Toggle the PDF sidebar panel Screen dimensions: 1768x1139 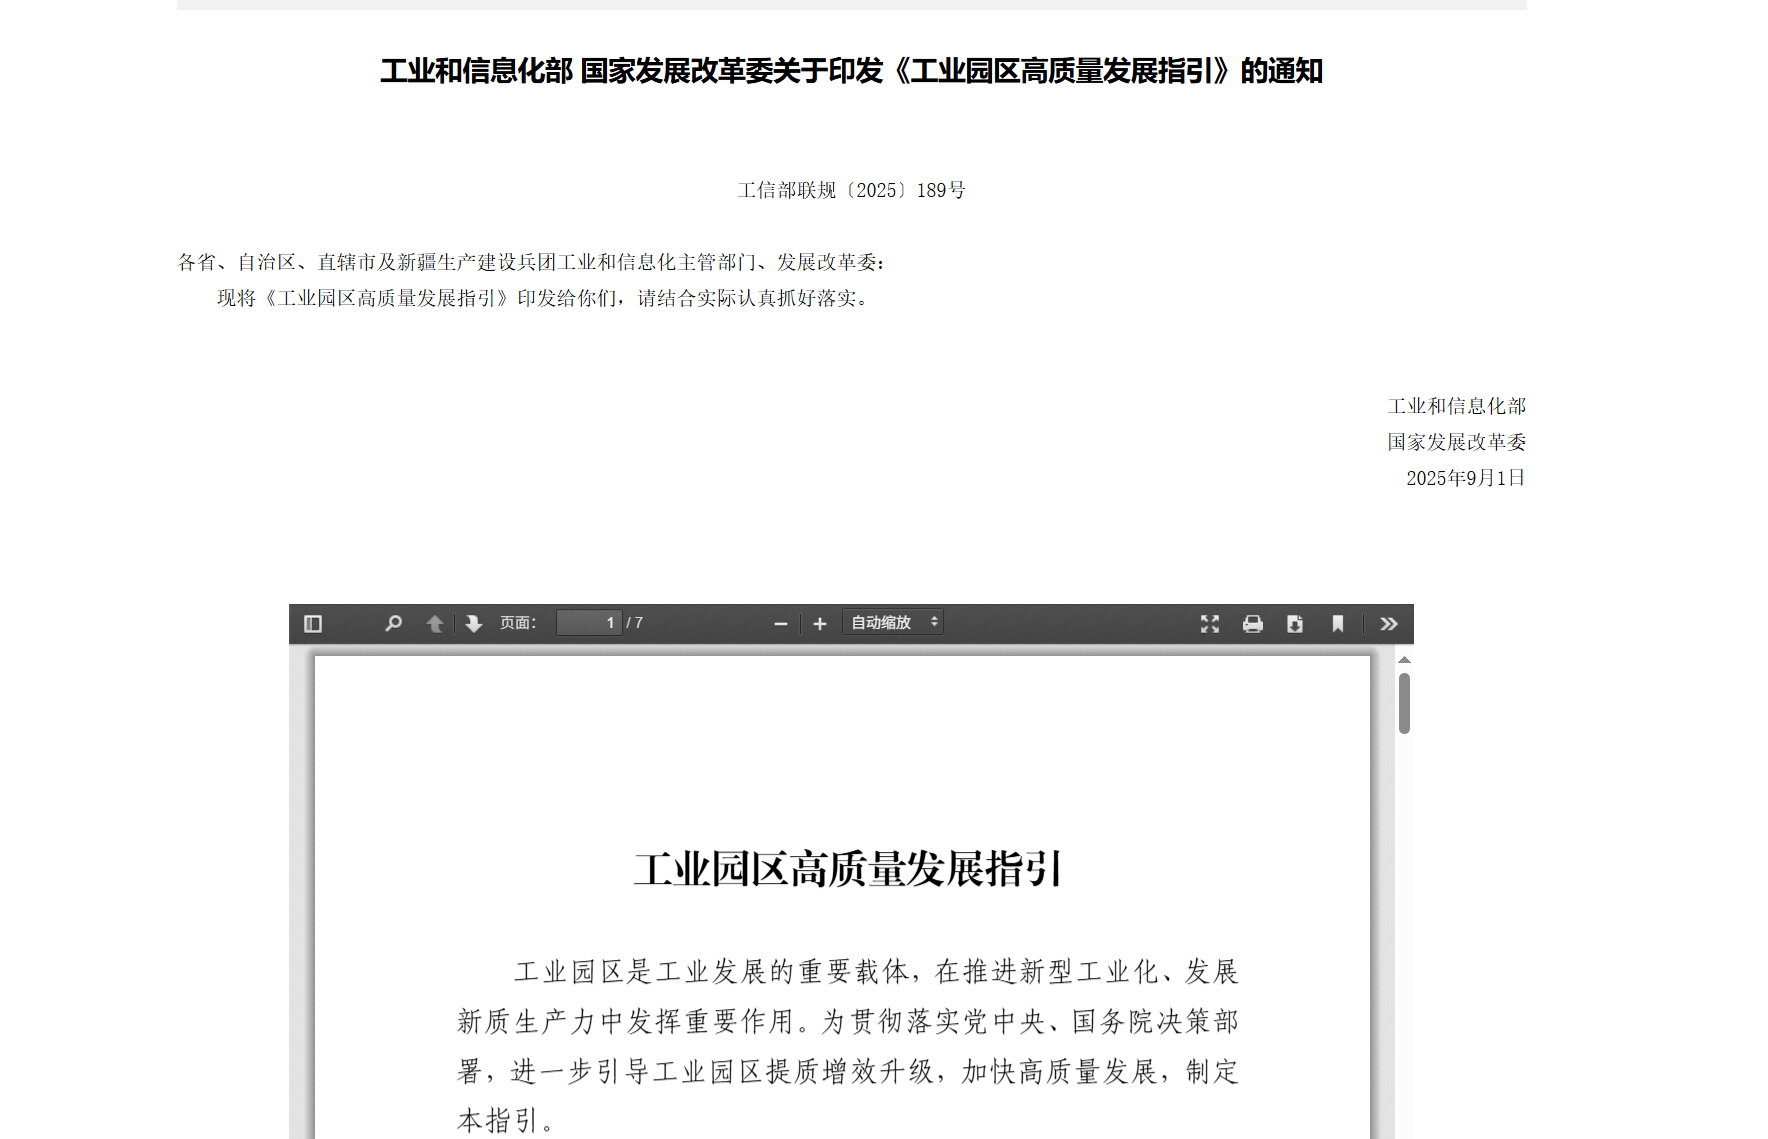(x=313, y=624)
